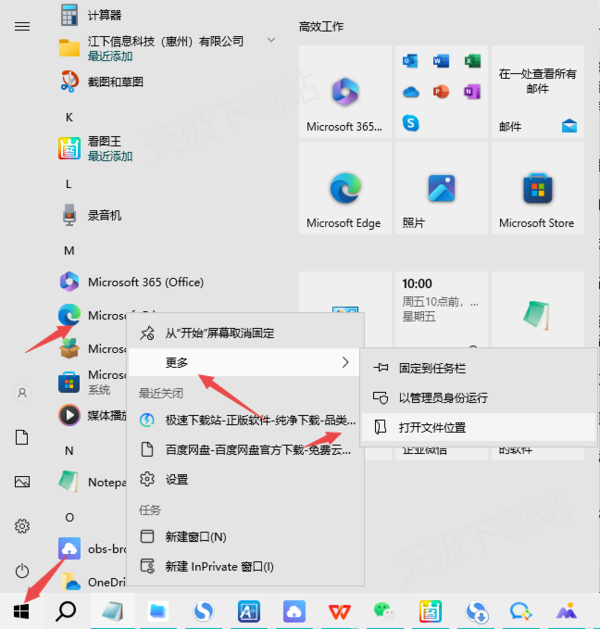Expand the 更多 submenu entry
600x629 pixels.
245,362
